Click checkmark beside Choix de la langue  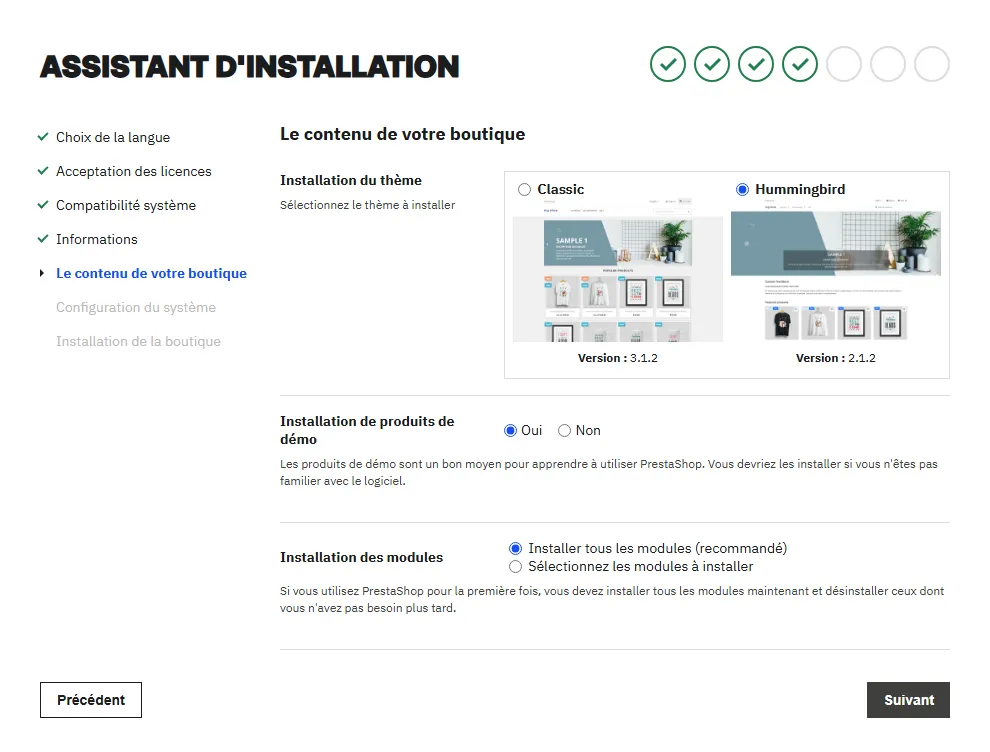(x=43, y=136)
